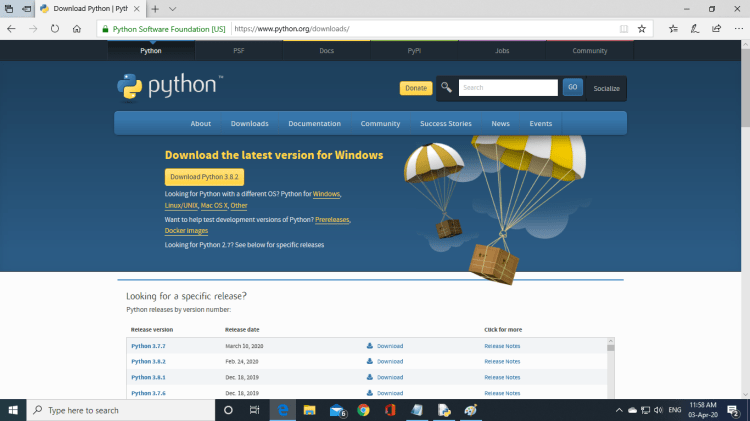Click the download icon for Python 3.8.1

click(370, 377)
